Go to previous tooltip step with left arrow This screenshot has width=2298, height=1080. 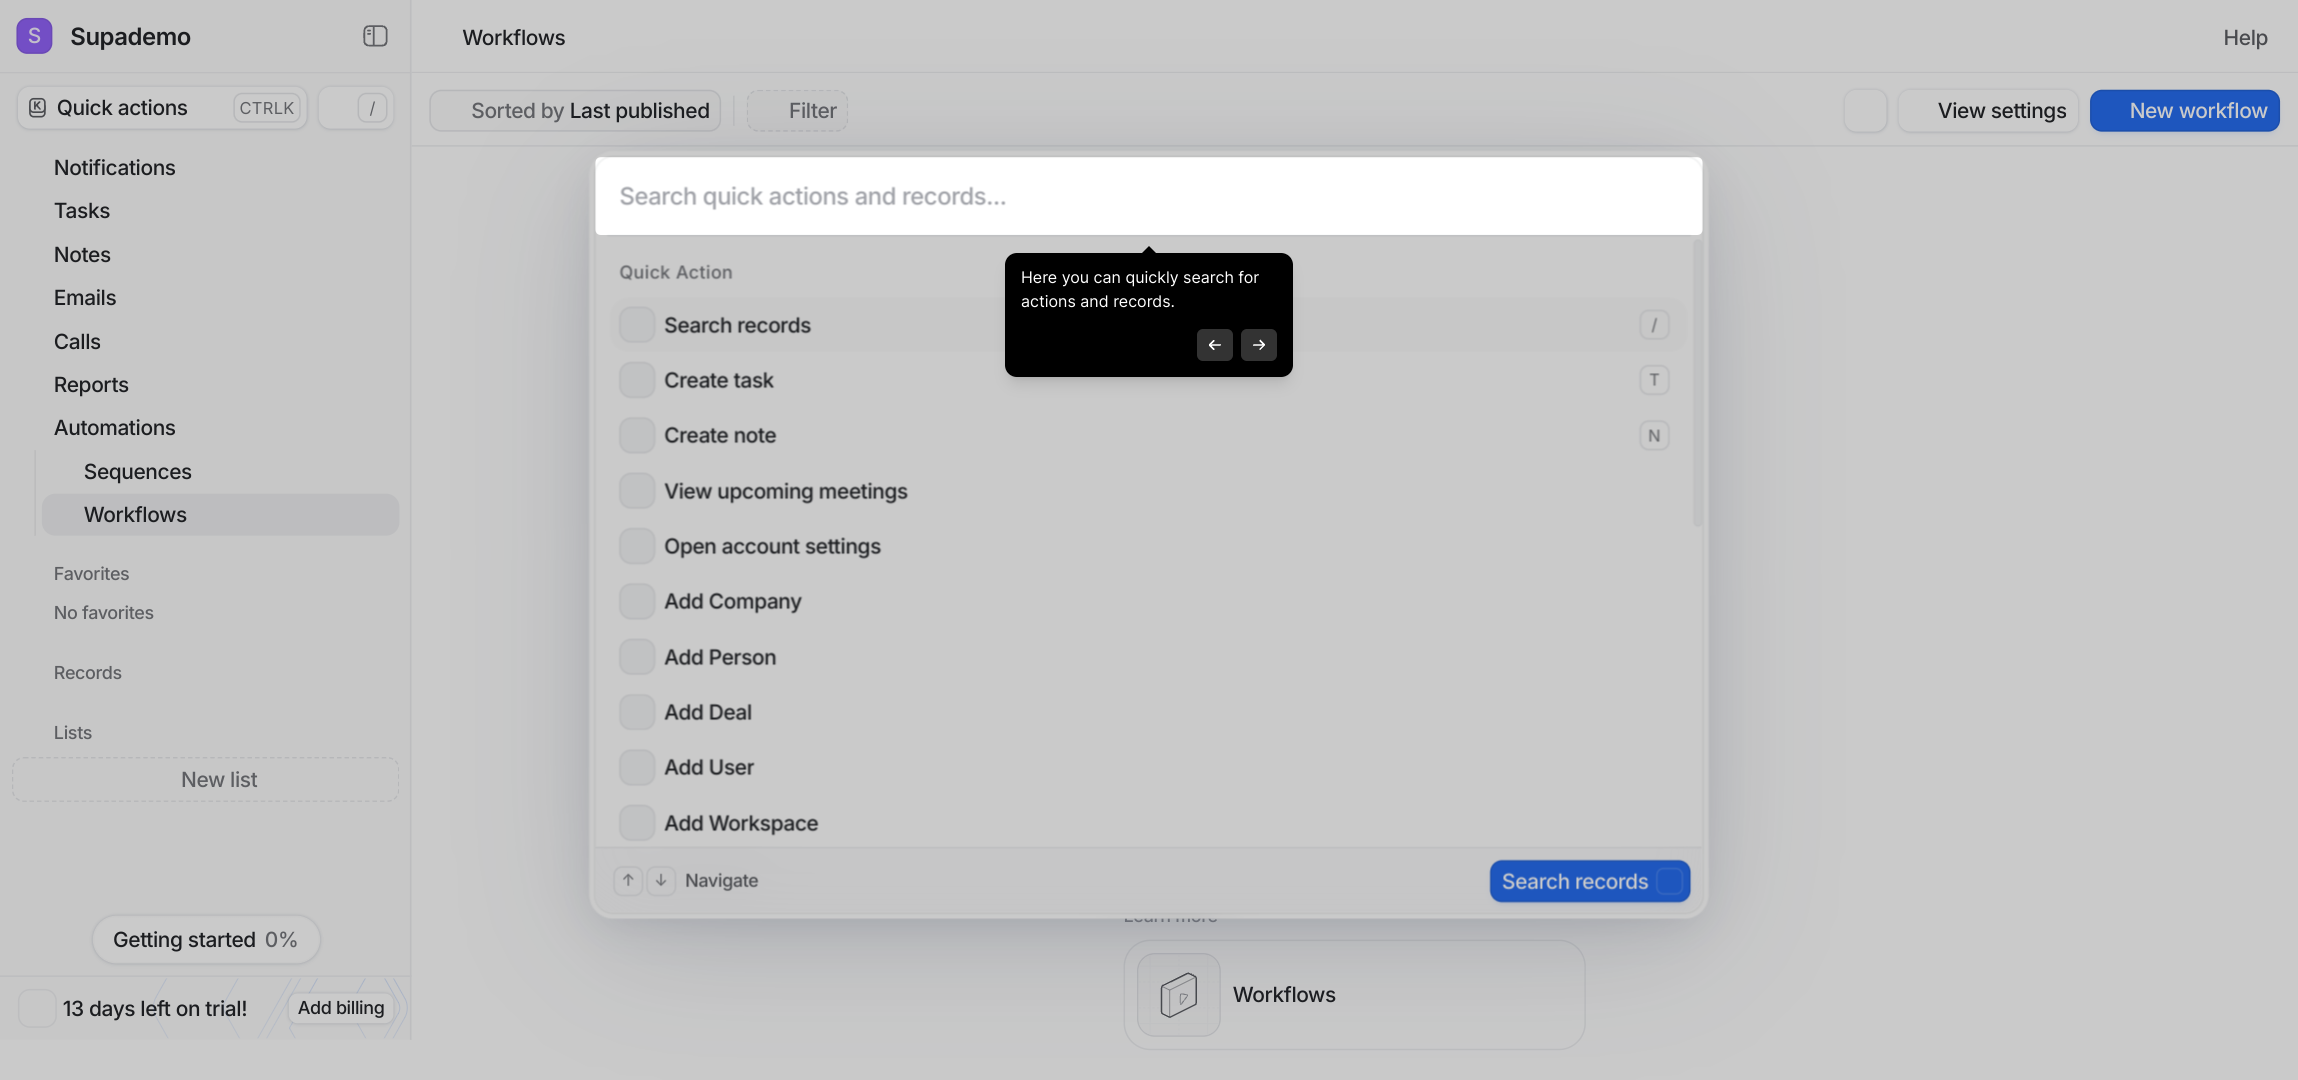pos(1214,345)
